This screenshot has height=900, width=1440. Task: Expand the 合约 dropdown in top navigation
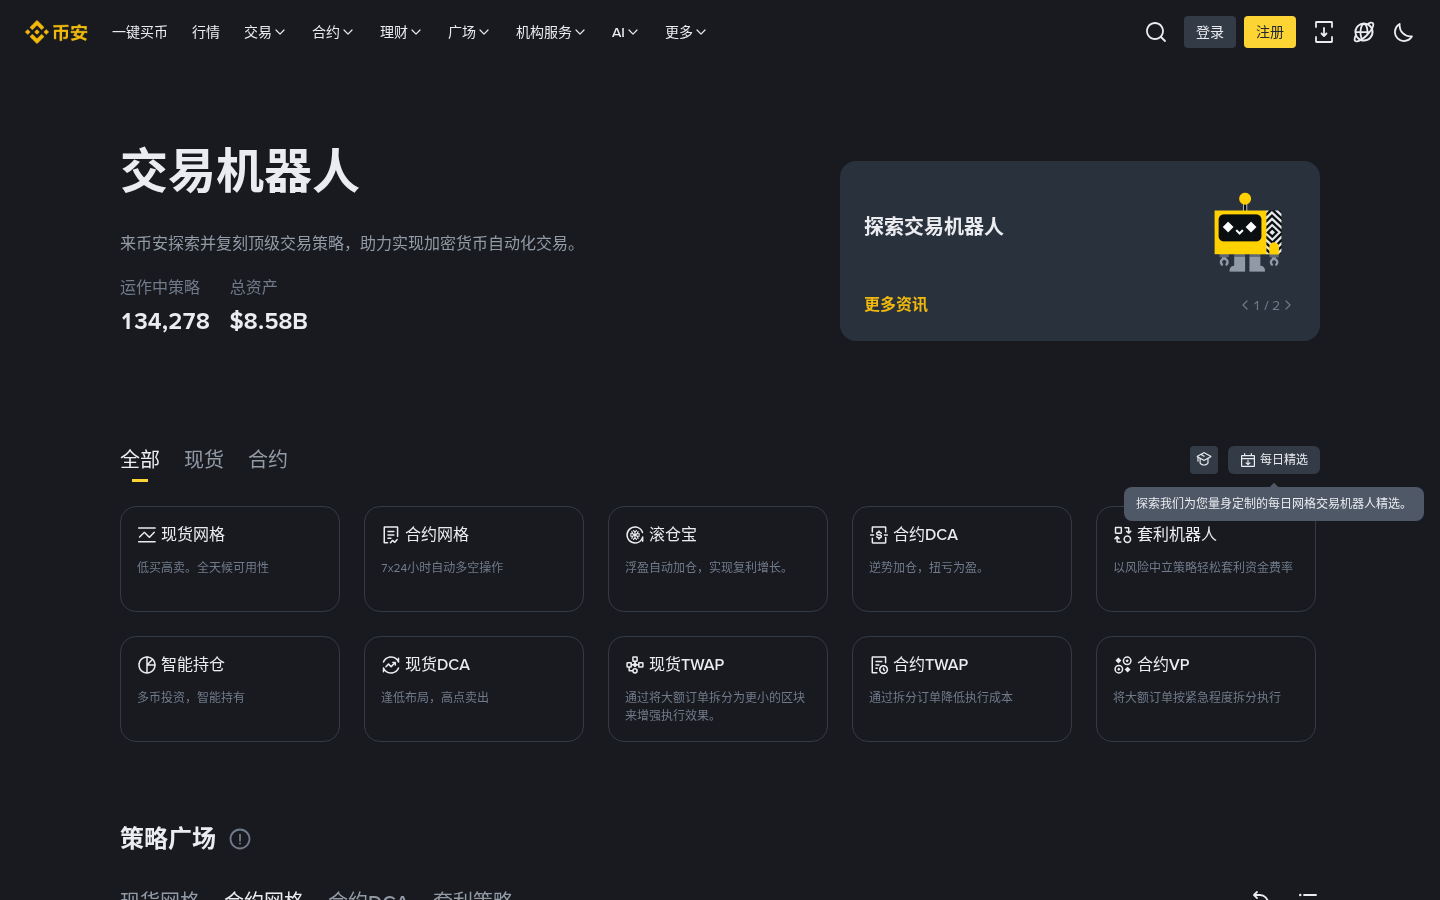click(333, 32)
